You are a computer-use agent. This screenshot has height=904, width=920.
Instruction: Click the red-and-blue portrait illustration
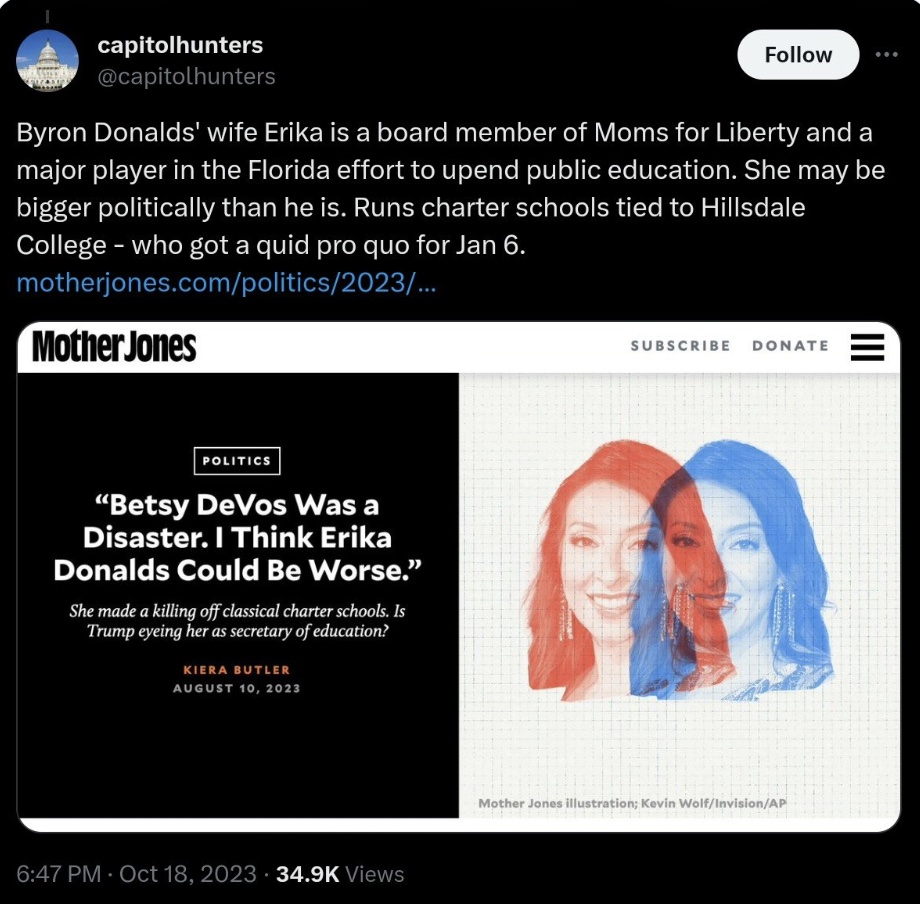click(x=681, y=570)
